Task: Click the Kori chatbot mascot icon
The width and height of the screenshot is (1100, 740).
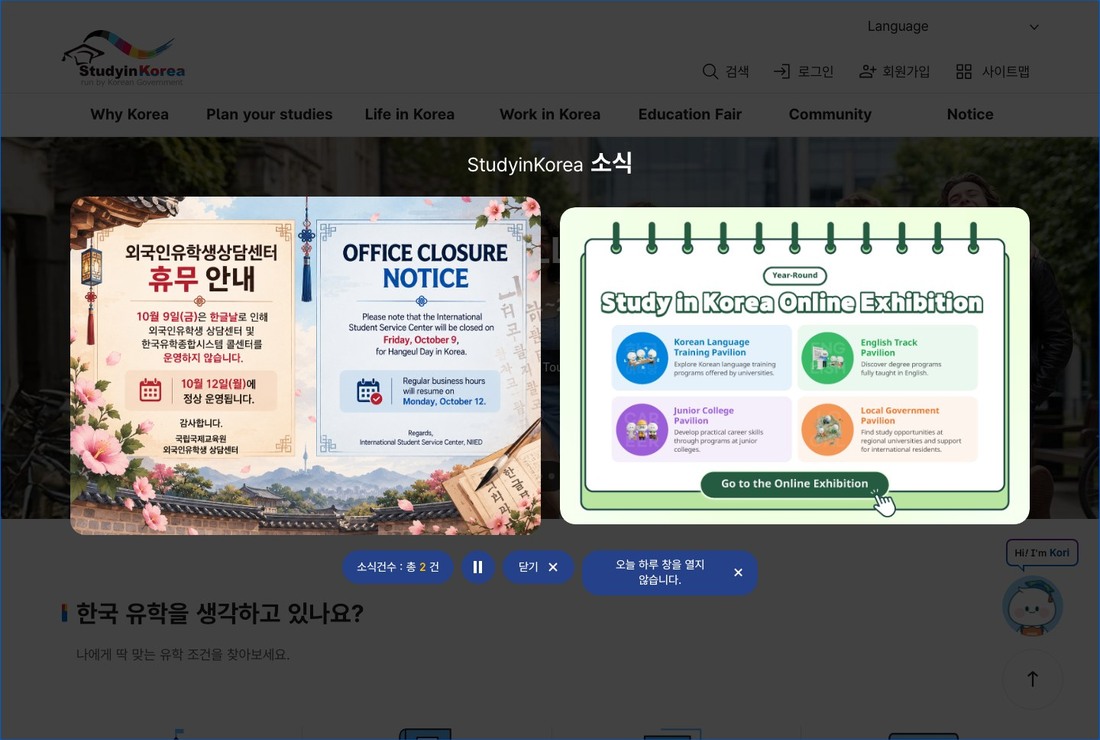Action: tap(1032, 605)
